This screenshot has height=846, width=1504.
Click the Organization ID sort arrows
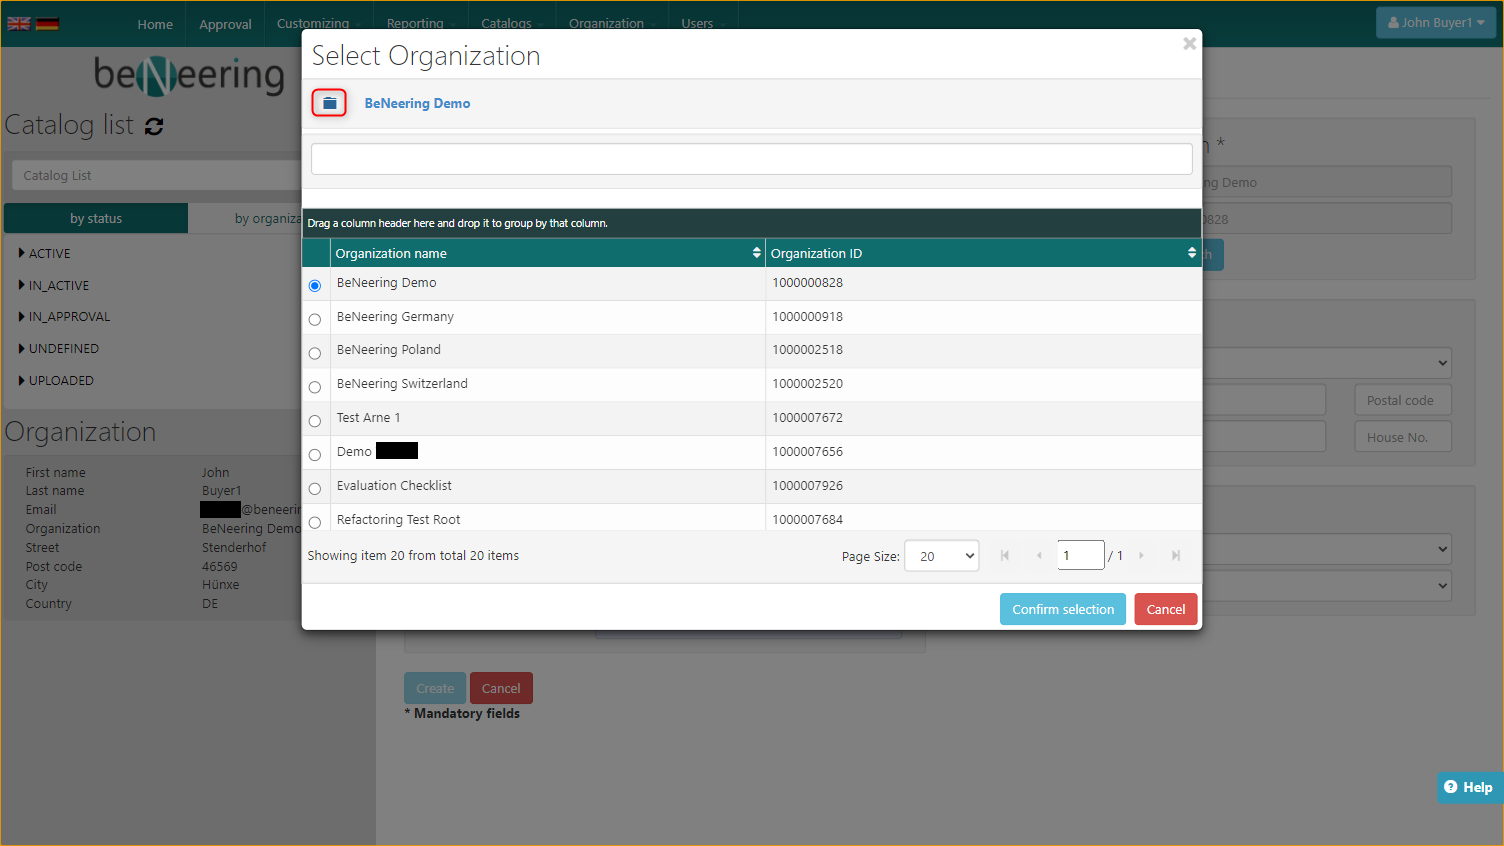(x=1191, y=253)
